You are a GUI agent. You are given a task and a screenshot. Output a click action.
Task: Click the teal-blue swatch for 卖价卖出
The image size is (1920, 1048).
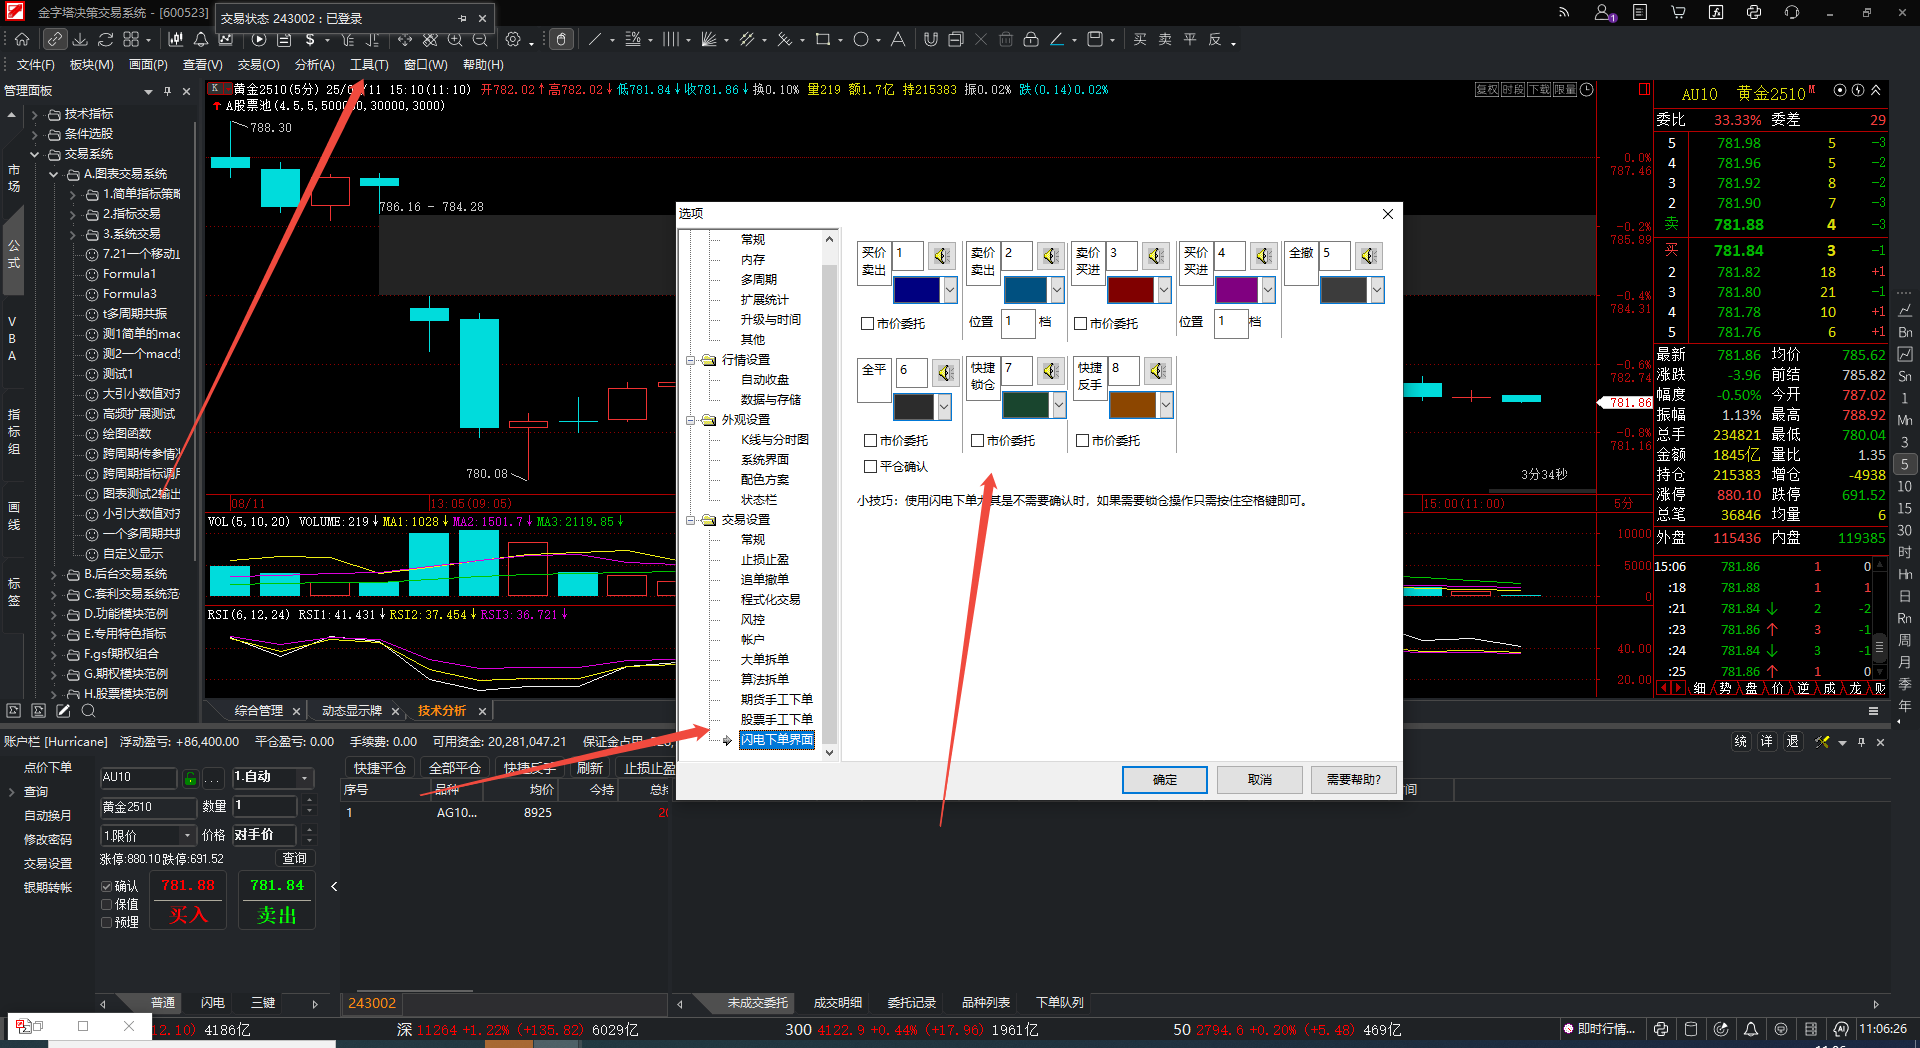1025,290
